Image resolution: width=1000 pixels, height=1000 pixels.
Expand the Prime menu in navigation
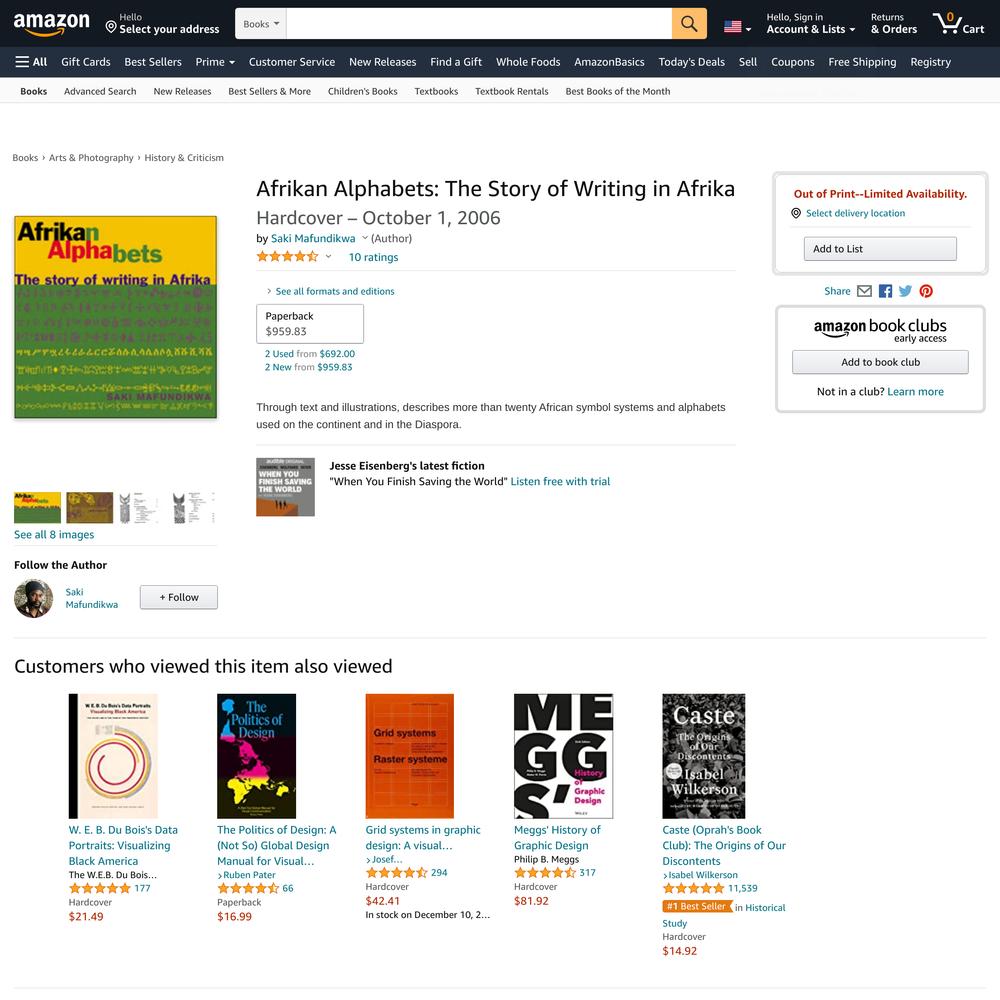point(215,62)
